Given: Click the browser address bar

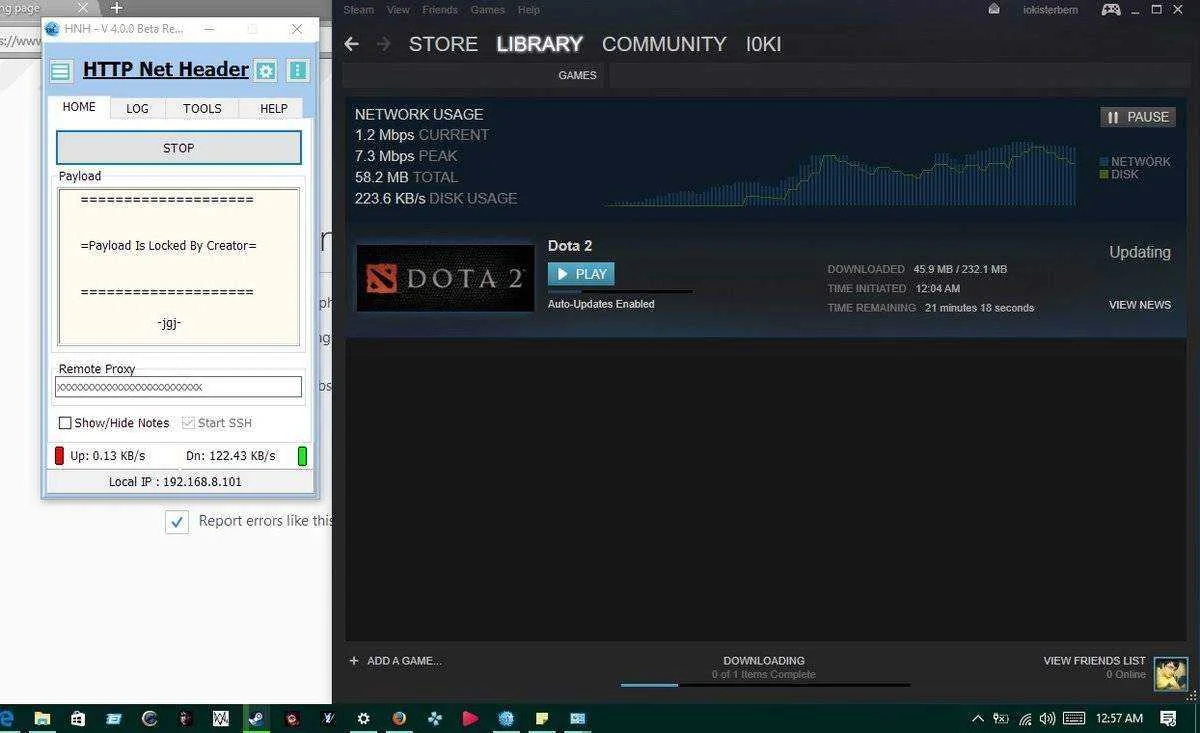Looking at the screenshot, I should click(21, 41).
